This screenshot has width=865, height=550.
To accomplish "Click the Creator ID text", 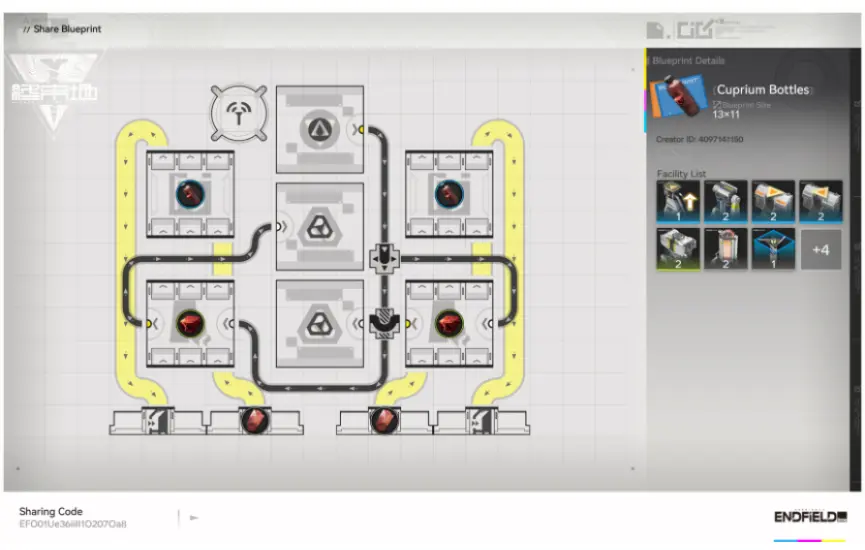I will click(x=699, y=140).
